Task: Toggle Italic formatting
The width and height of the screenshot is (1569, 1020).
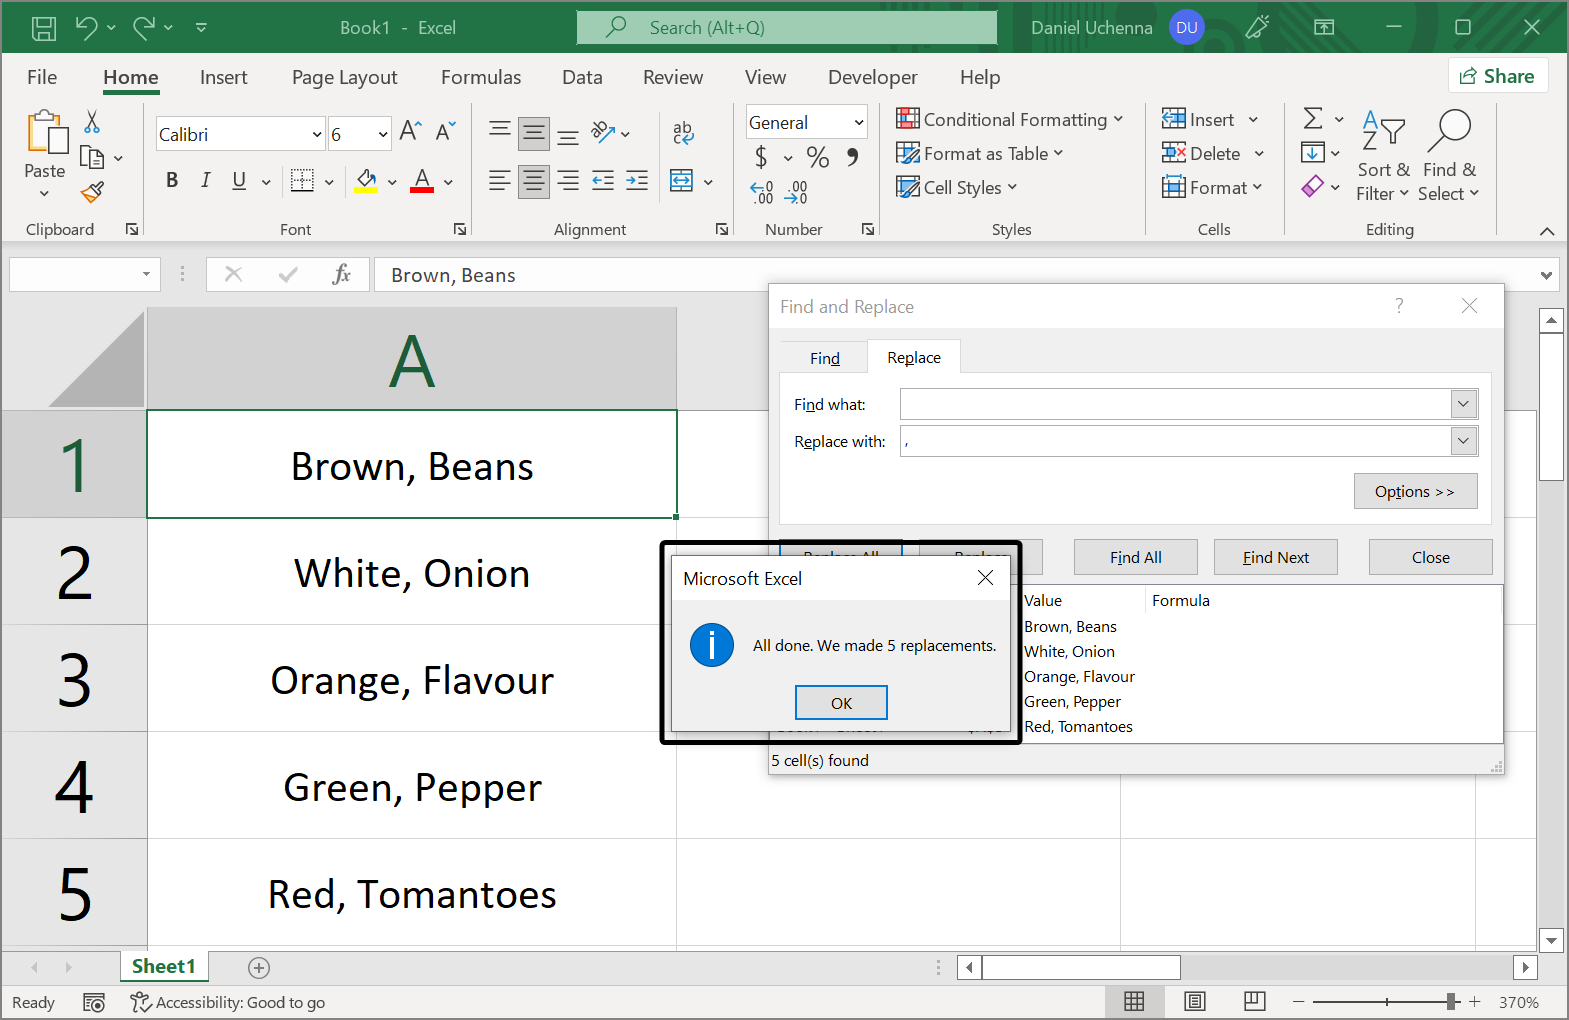Action: pyautogui.click(x=205, y=180)
